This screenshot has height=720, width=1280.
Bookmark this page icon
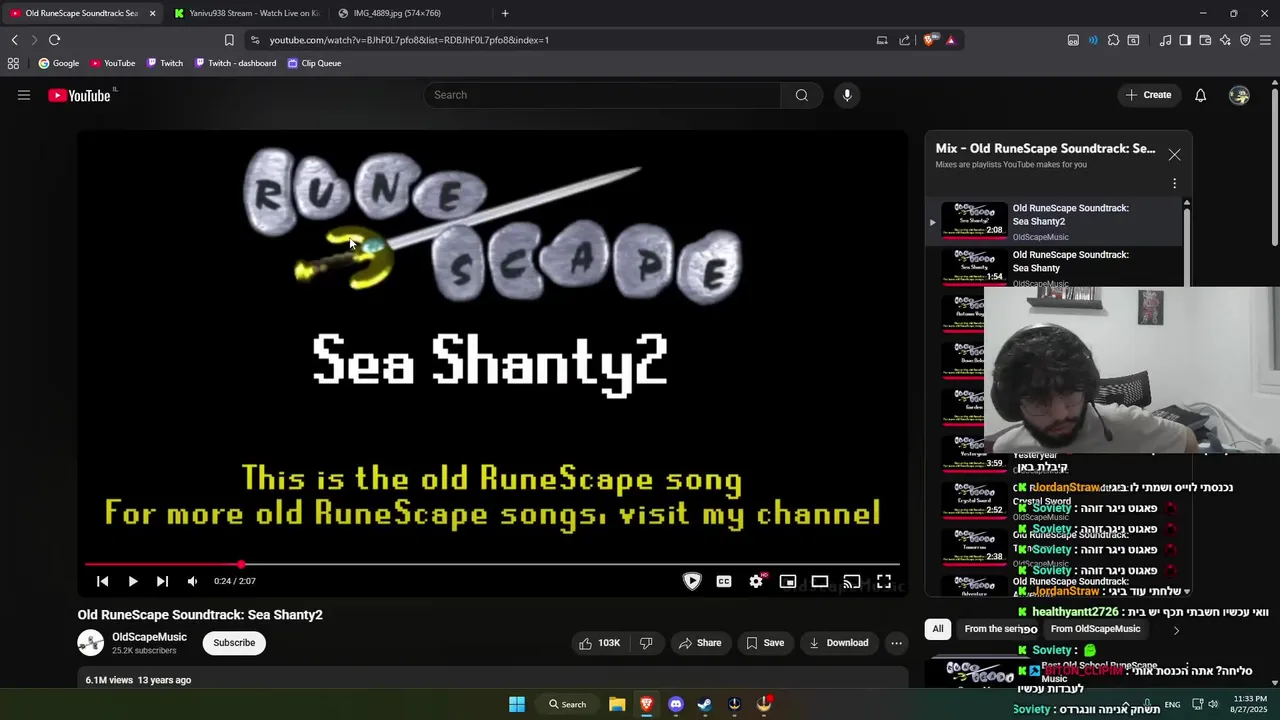[x=229, y=40]
